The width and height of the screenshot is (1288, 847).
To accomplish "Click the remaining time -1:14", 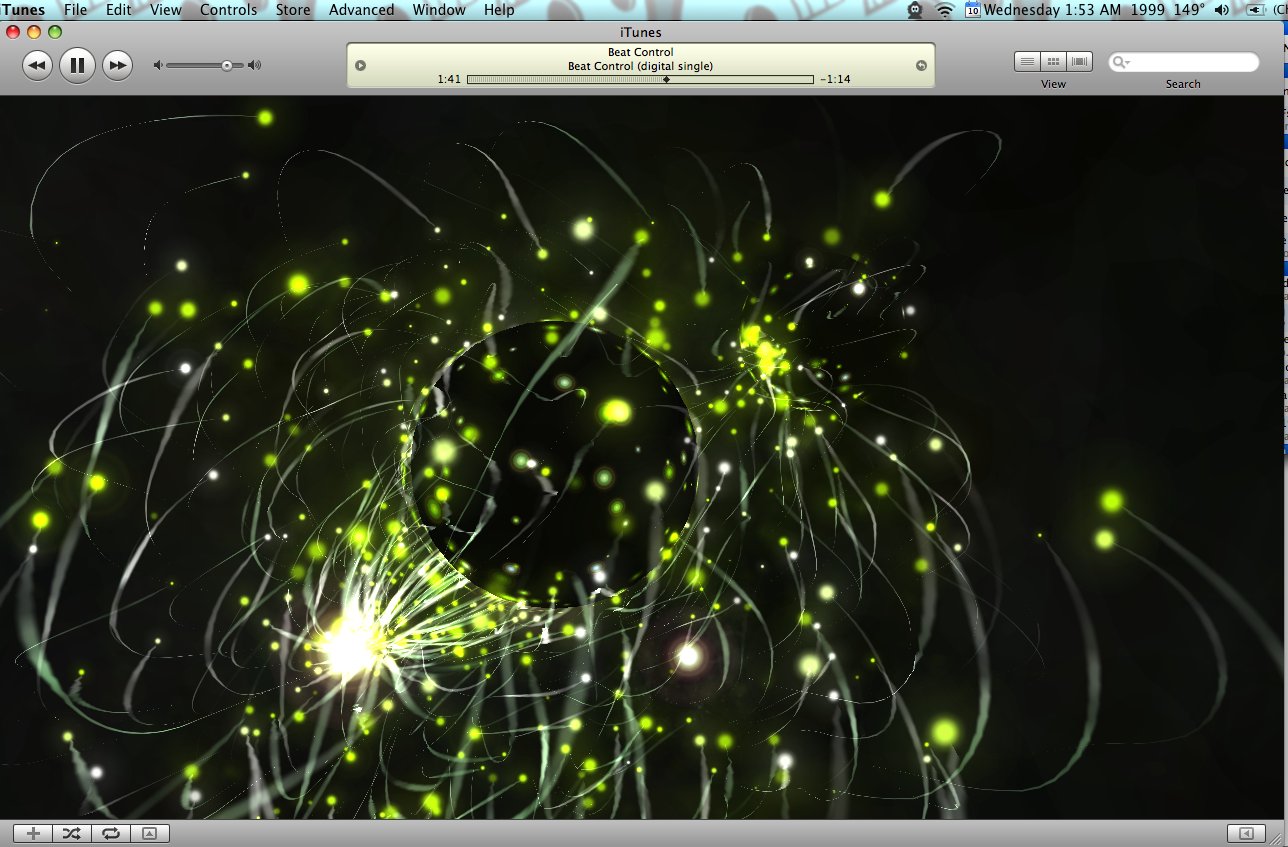I will [836, 79].
